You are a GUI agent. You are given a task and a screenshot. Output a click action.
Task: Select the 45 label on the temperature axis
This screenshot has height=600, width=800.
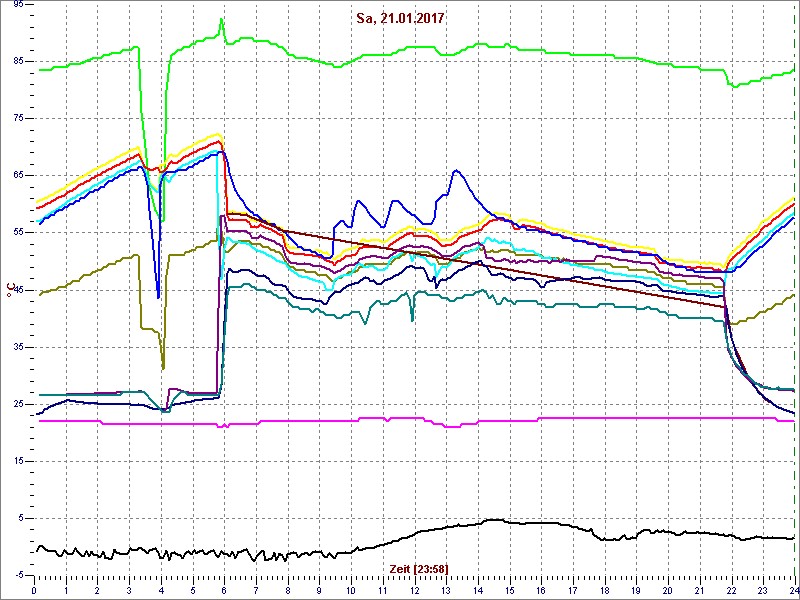click(x=18, y=290)
